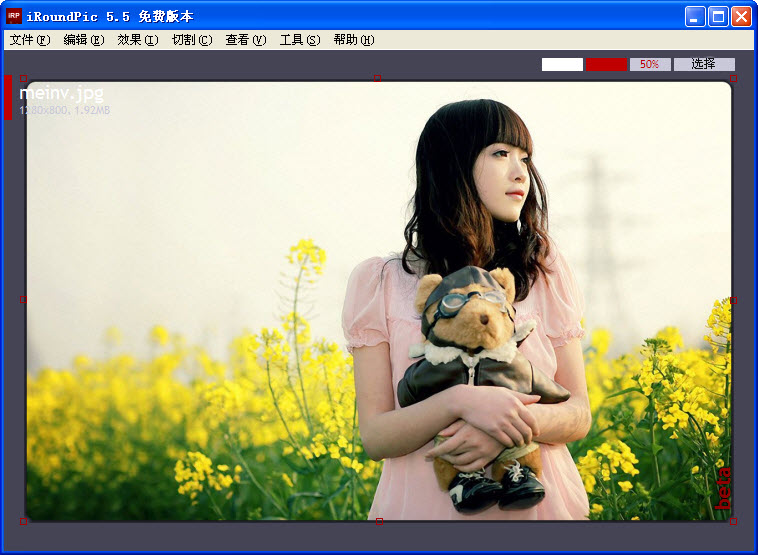The image size is (758, 555).
Task: Open the 文件(F) menu
Action: 29,40
